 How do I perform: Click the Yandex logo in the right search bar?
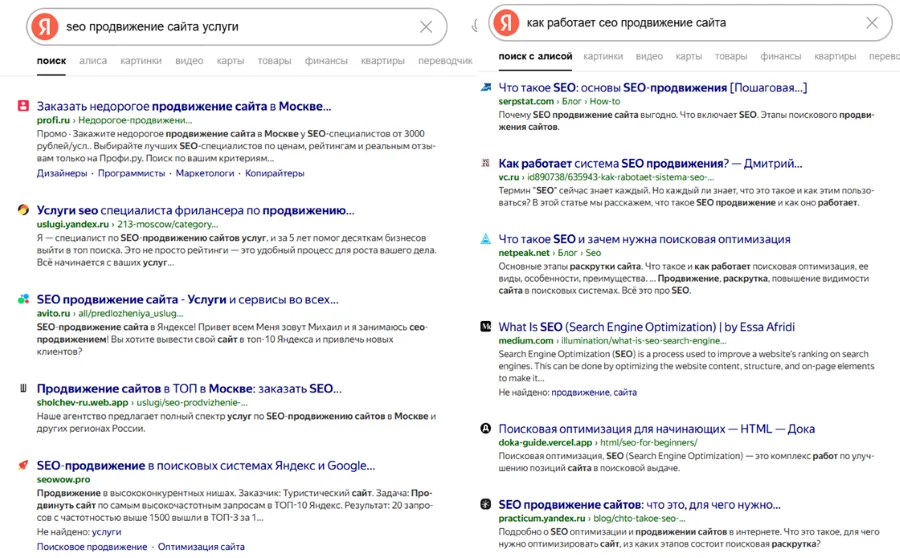click(x=506, y=23)
